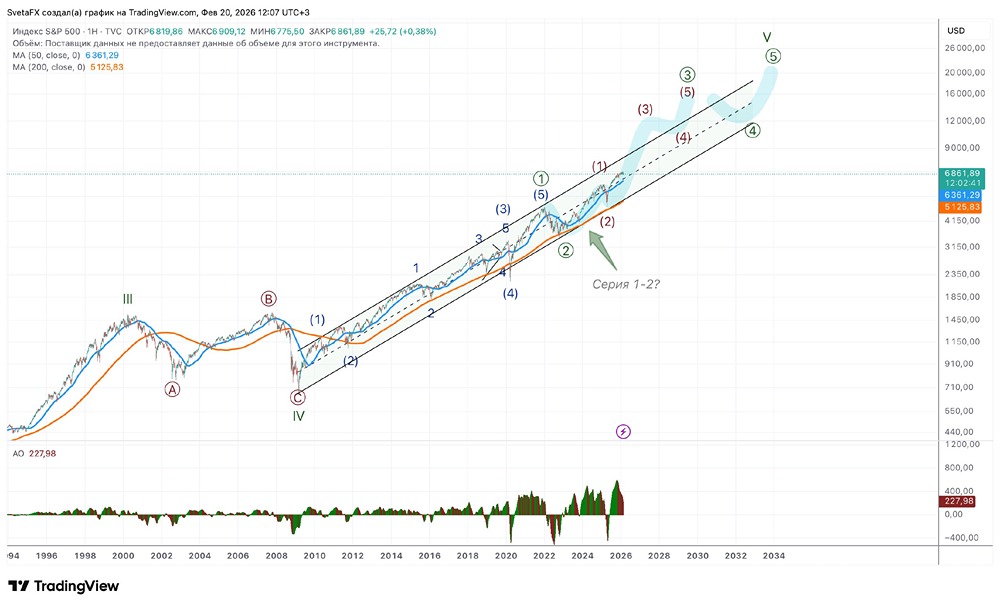Image resolution: width=1000 pixels, height=607 pixels.
Task: Click the USD currency label on the price axis
Action: (x=956, y=31)
